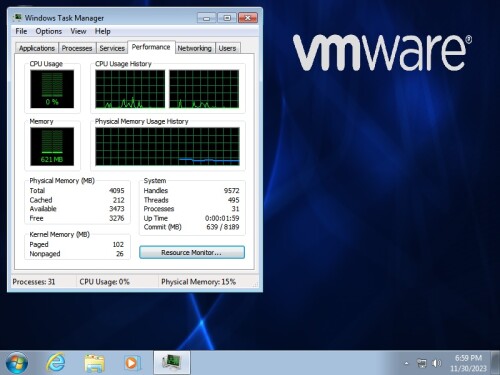Viewport: 500px width, 375px height.
Task: Open the File menu
Action: [21, 31]
